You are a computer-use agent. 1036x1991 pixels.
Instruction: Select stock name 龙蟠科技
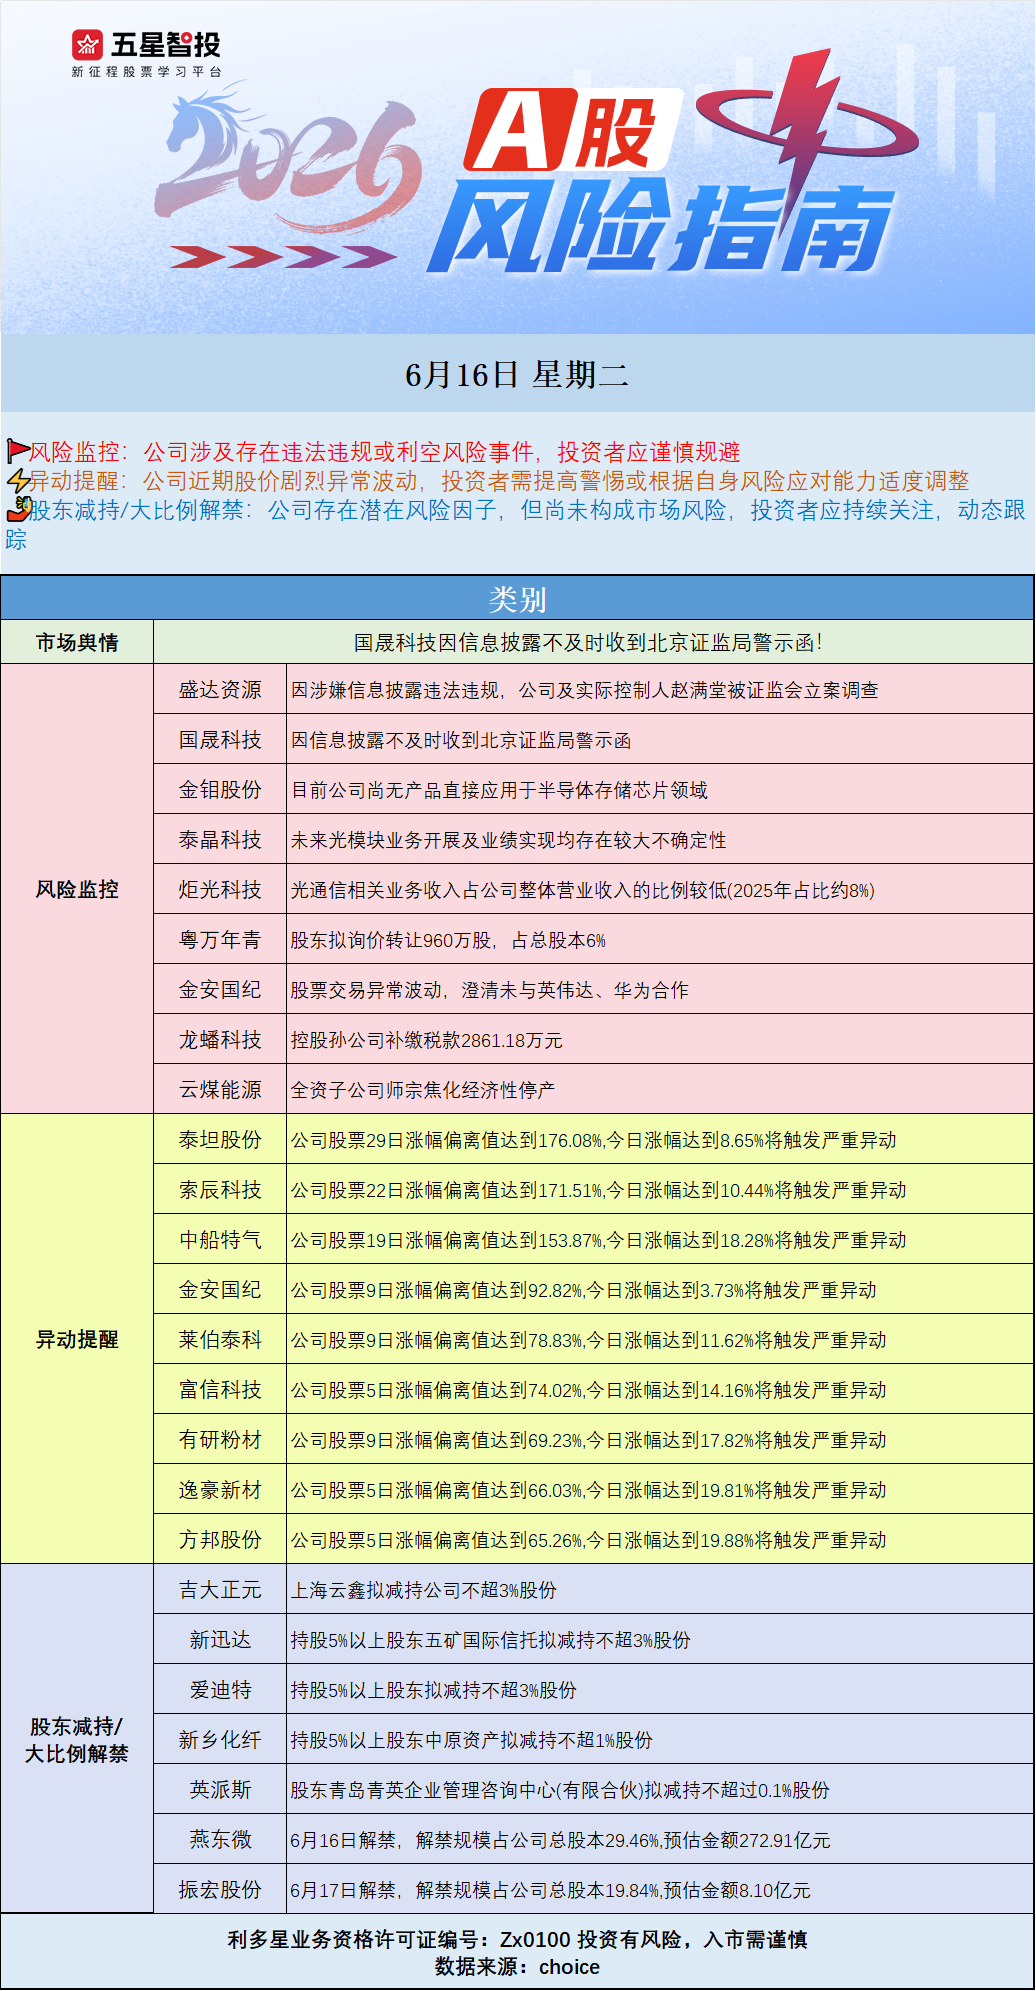click(x=220, y=1040)
